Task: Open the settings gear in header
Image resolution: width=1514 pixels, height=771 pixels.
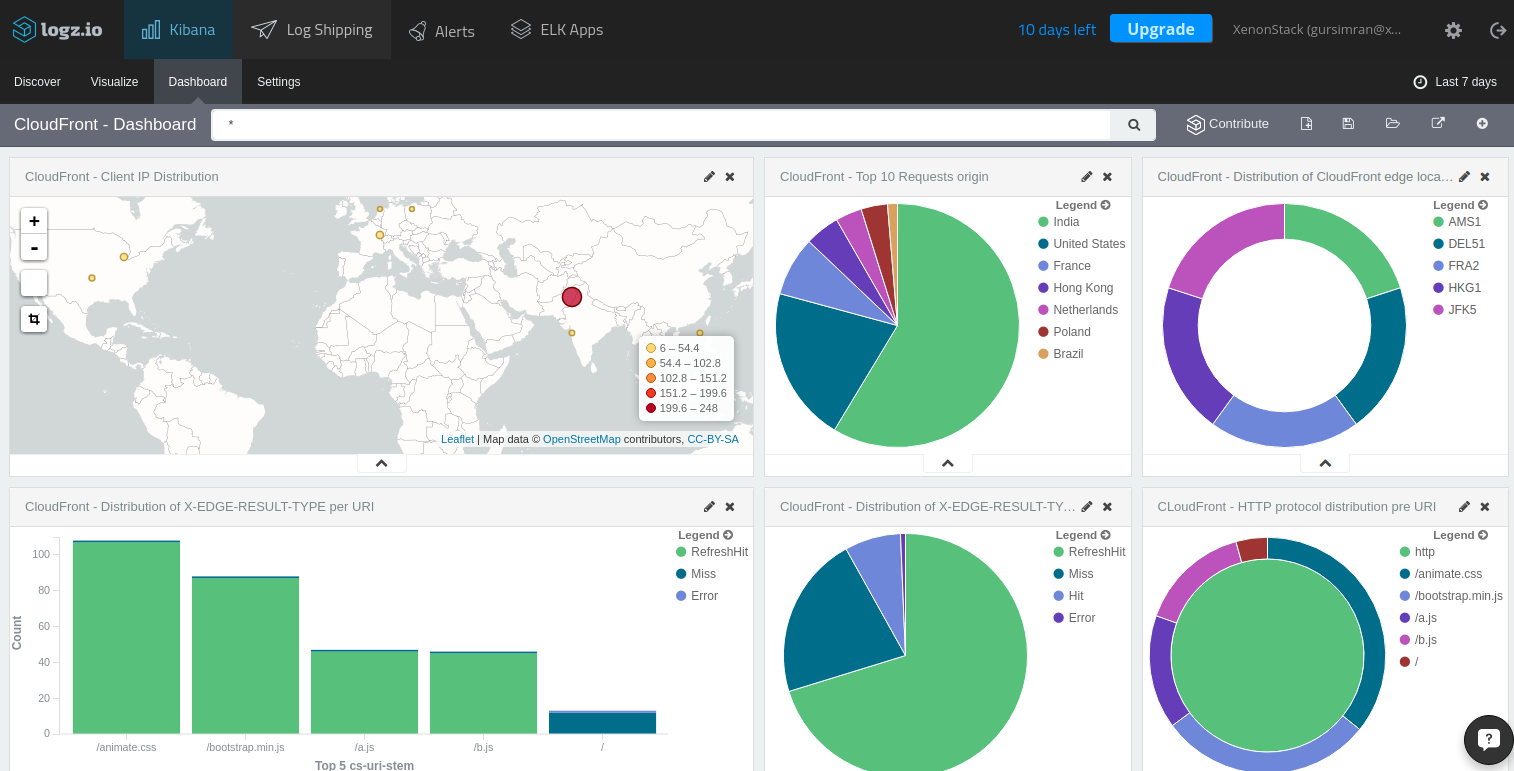Action: tap(1453, 30)
